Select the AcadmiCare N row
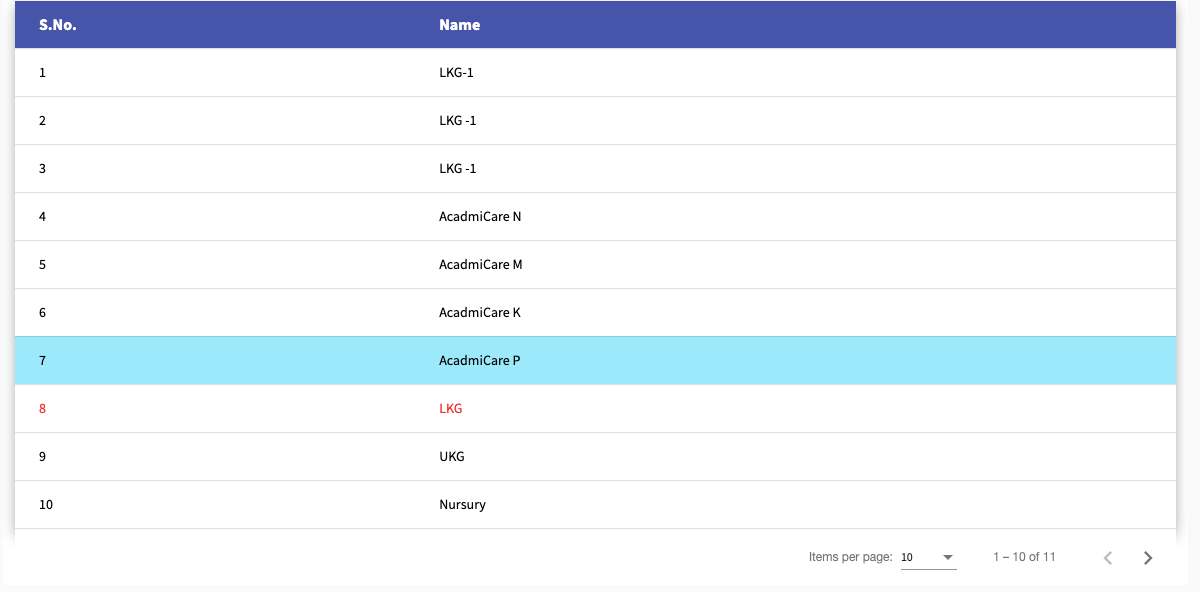 481,216
